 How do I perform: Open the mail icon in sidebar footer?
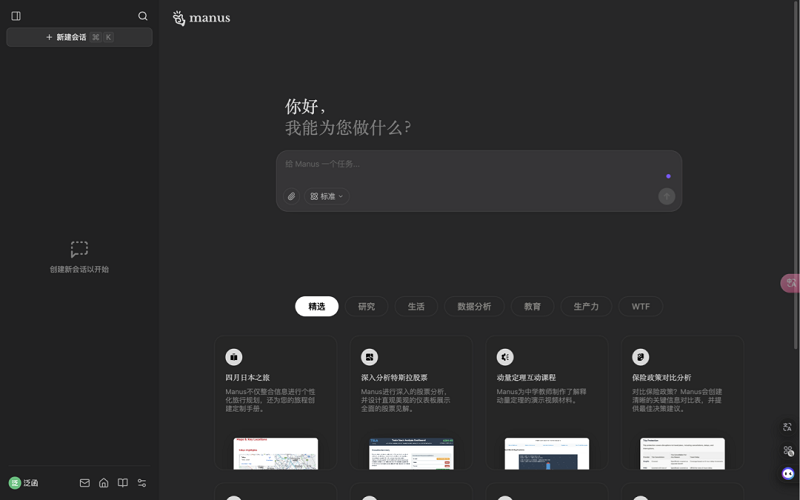pos(85,483)
